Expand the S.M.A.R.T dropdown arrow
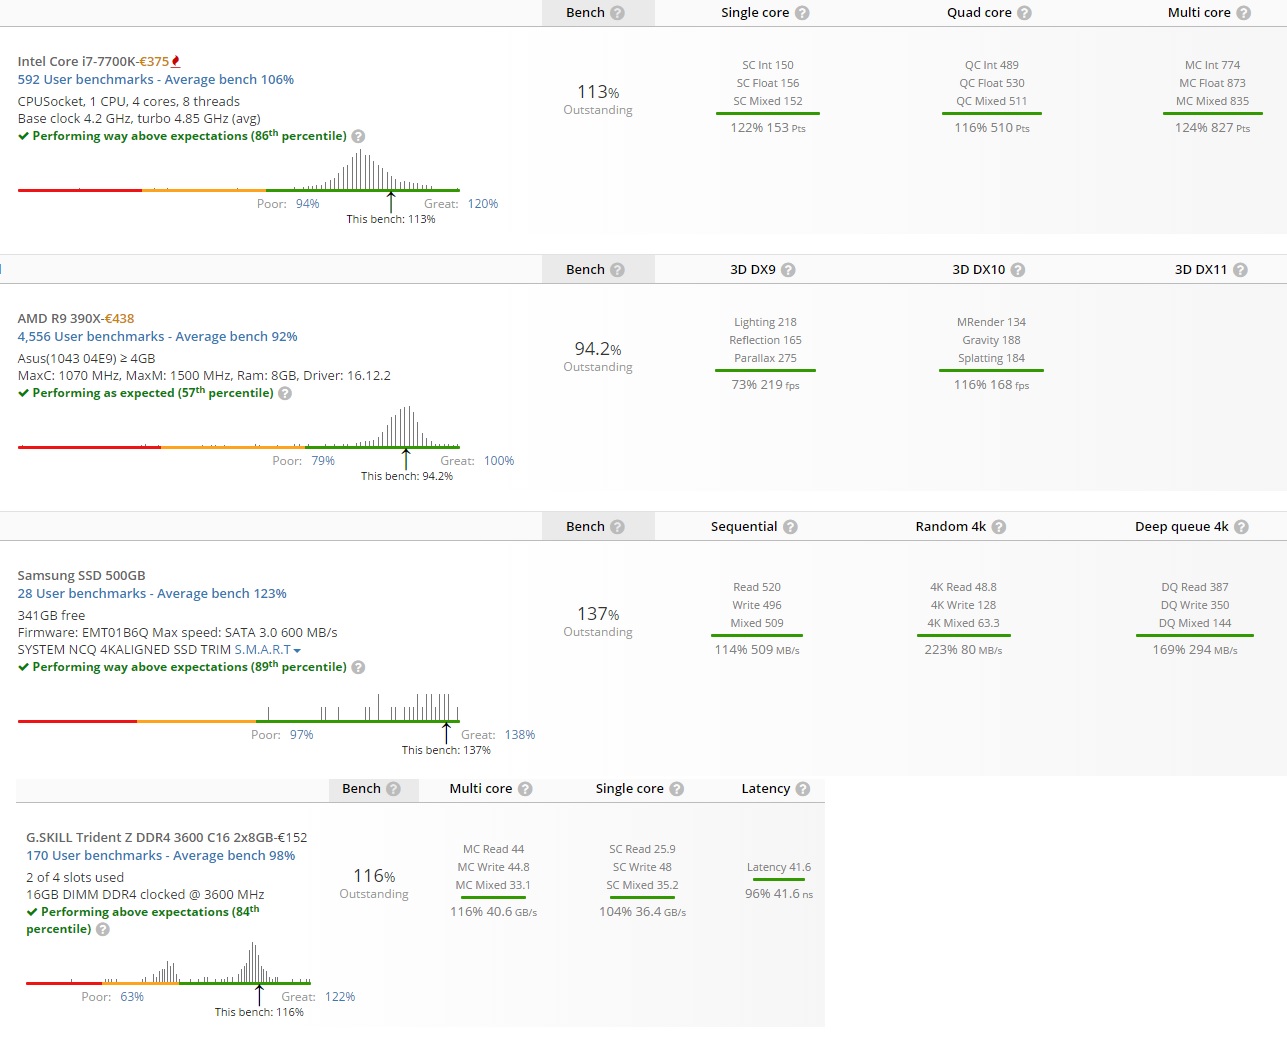Image resolution: width=1287 pixels, height=1042 pixels. click(x=297, y=651)
